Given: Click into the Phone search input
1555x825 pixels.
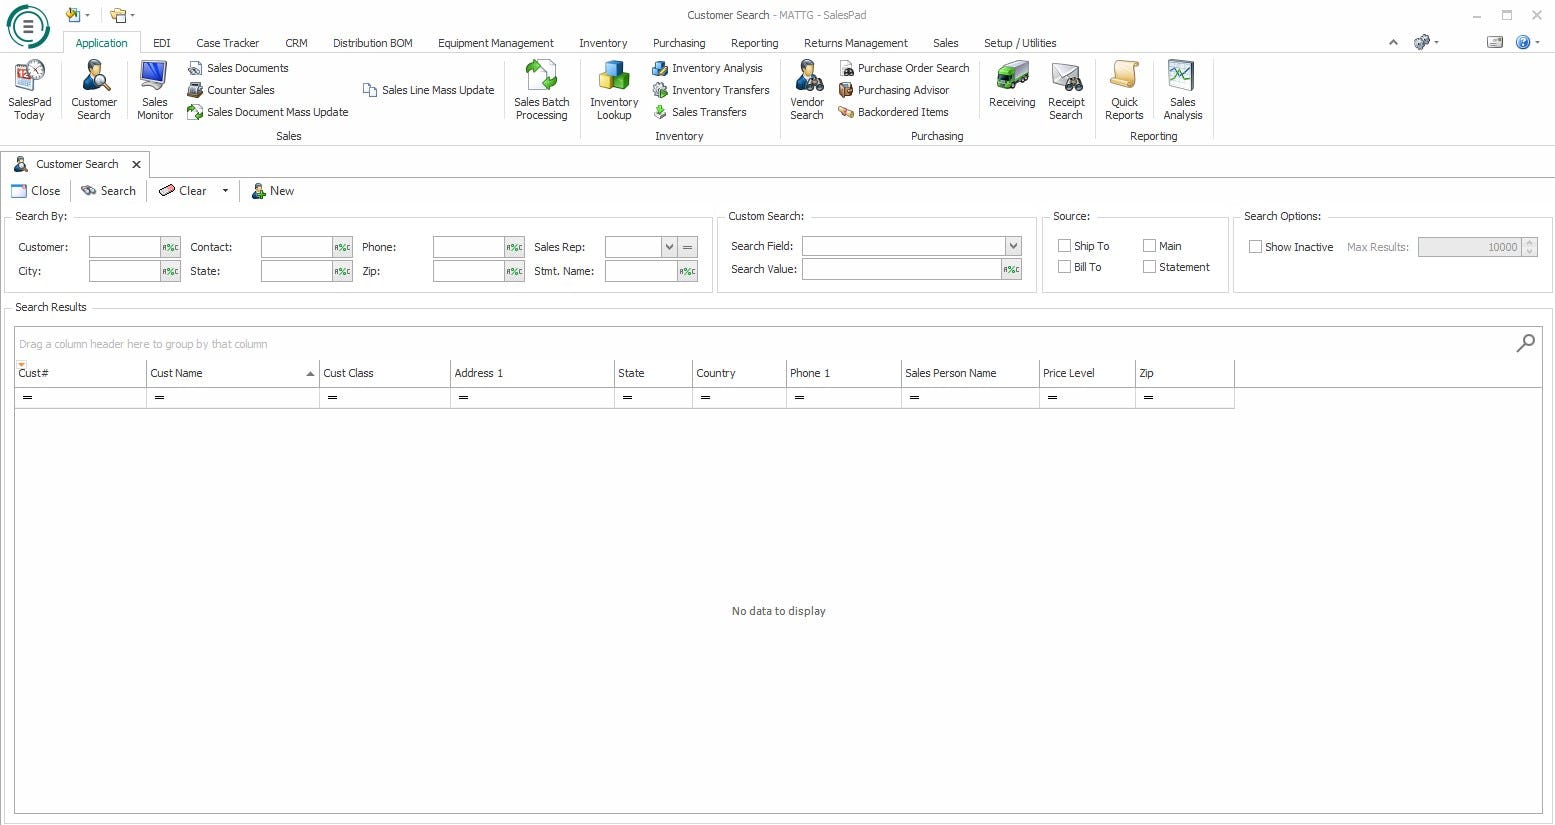Looking at the screenshot, I should [x=469, y=247].
